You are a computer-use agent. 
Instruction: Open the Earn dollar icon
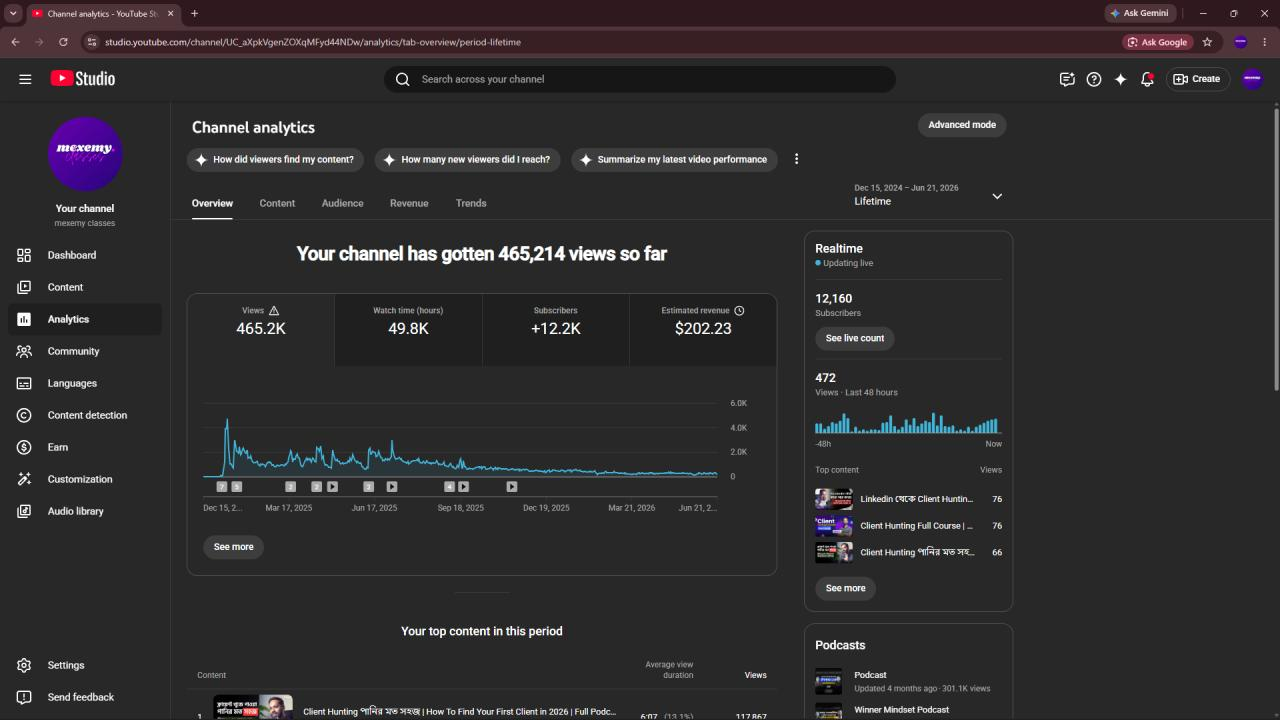click(x=24, y=447)
